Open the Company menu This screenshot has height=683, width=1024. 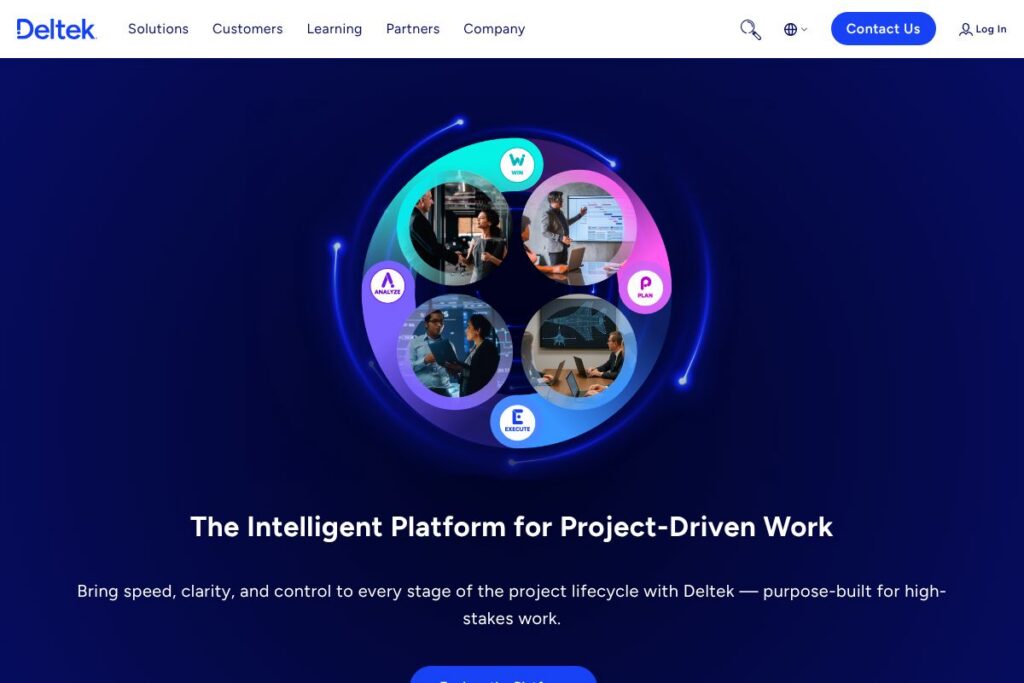(494, 29)
